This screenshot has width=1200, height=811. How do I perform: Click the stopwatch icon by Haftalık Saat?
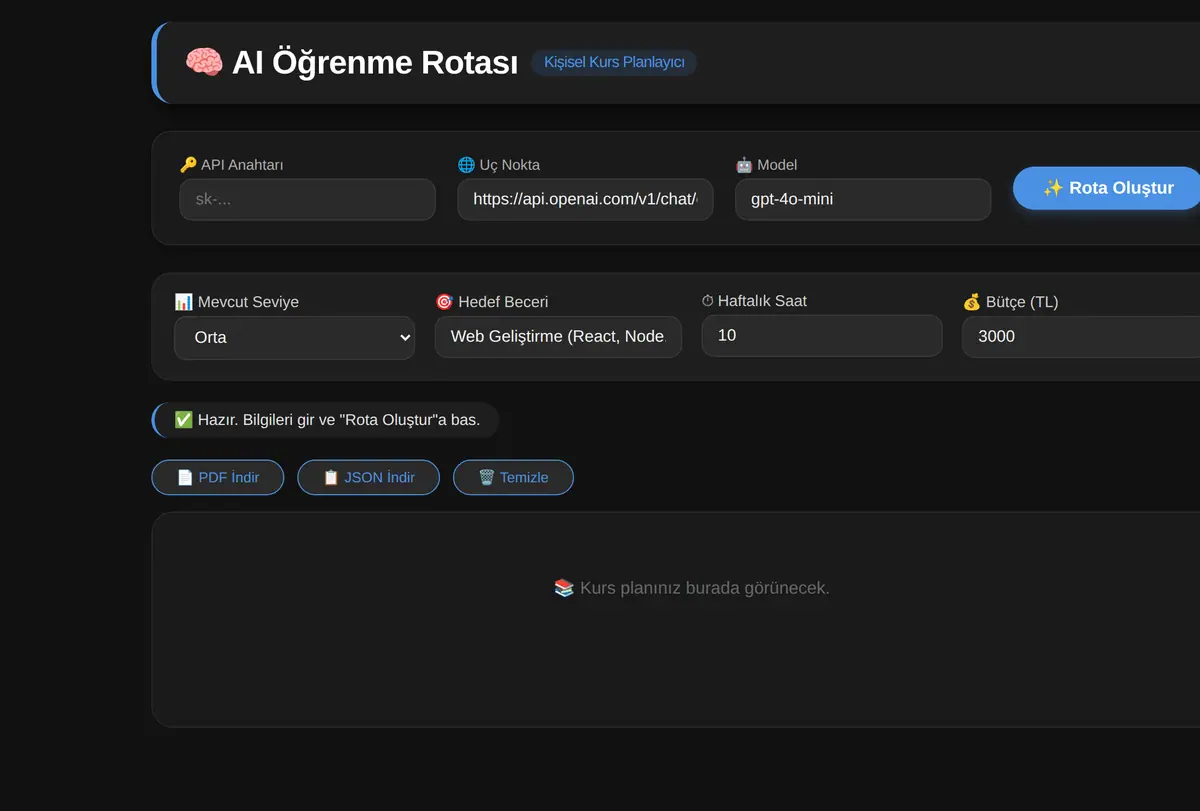[708, 301]
